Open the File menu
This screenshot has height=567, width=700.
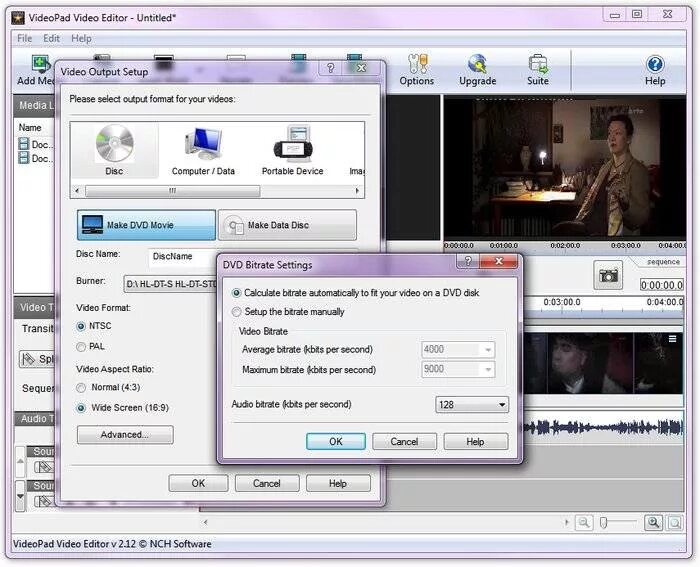point(25,38)
